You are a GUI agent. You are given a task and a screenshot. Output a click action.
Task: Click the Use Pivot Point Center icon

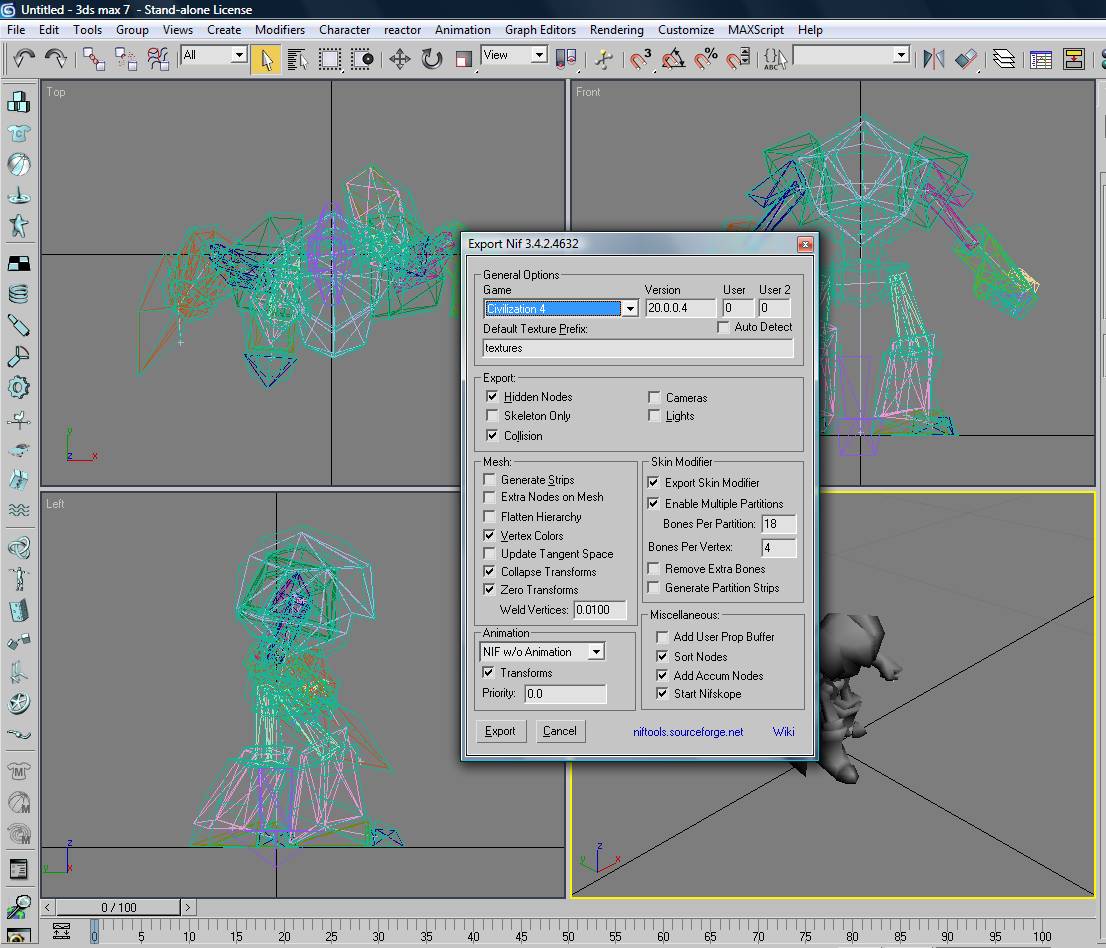[x=566, y=59]
